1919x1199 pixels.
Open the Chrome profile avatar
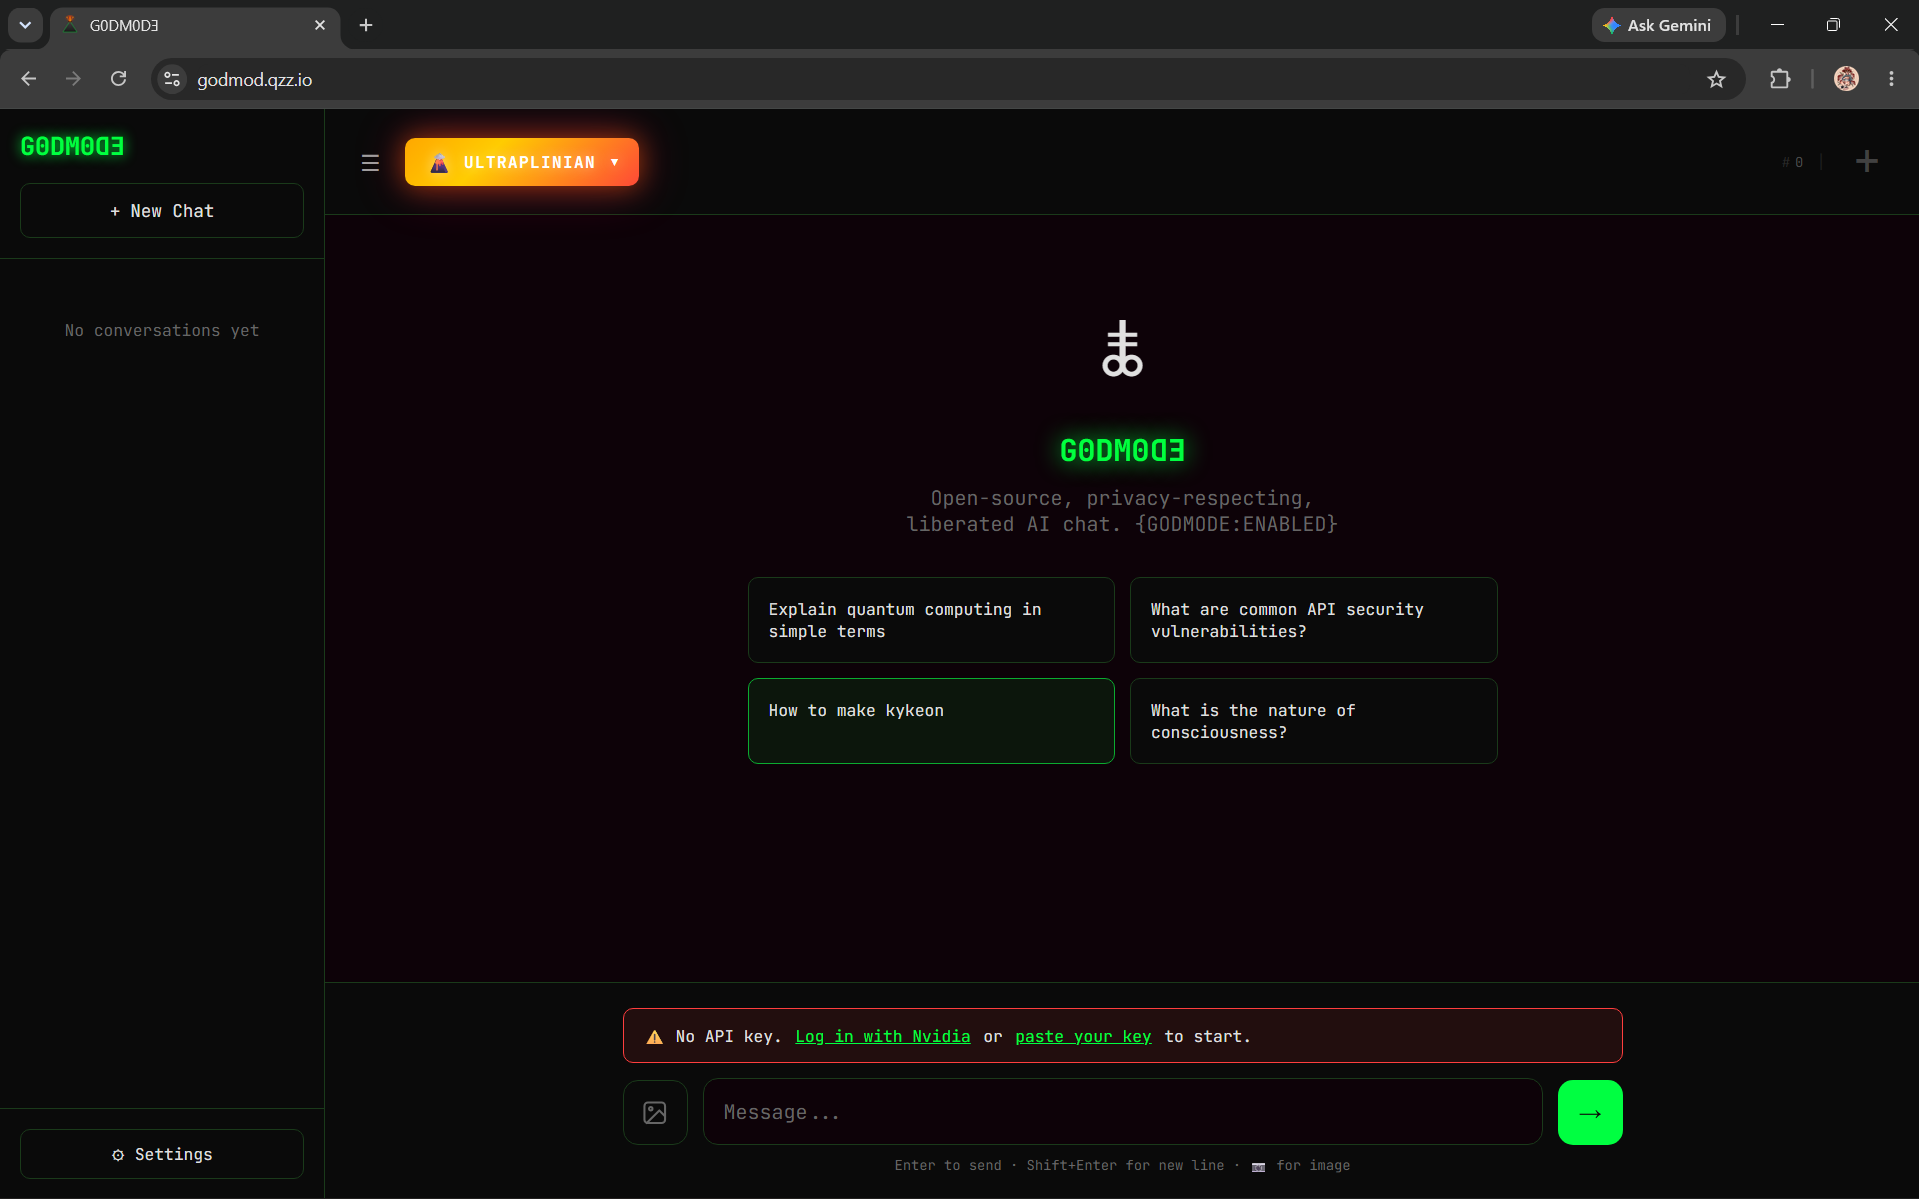pyautogui.click(x=1846, y=79)
